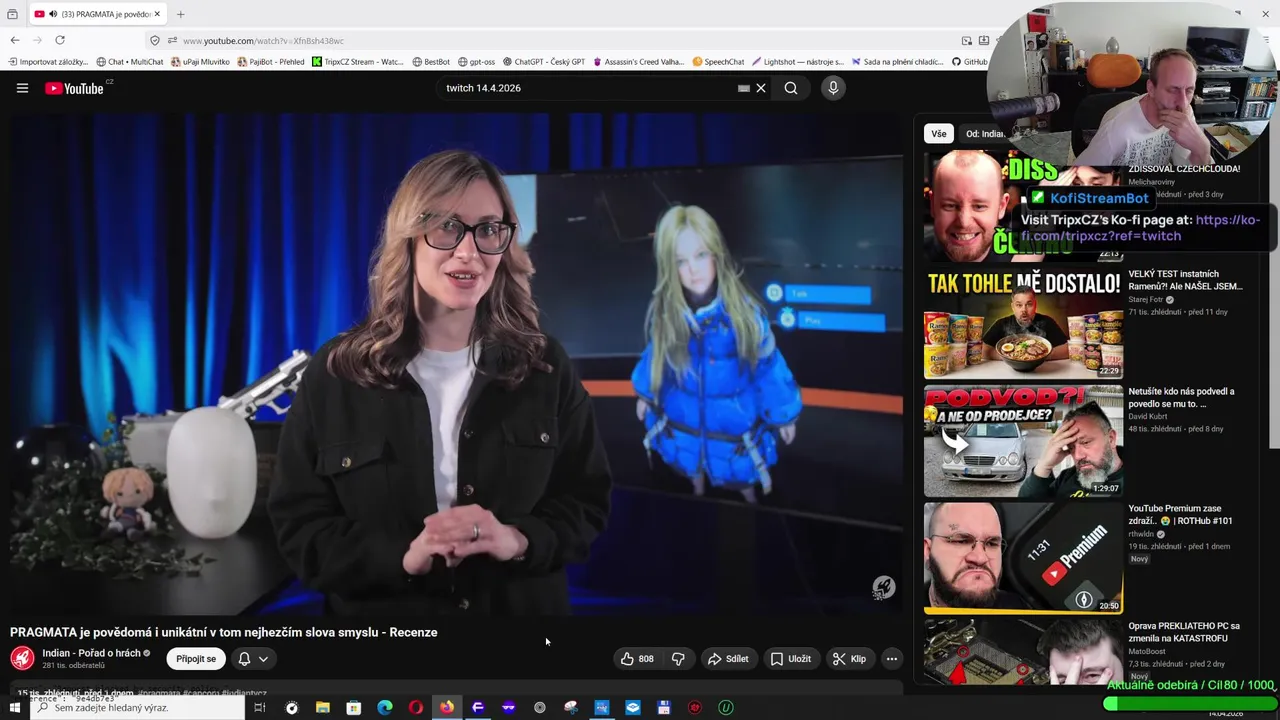Click the main video player area
Image resolution: width=1280 pixels, height=720 pixels.
456,363
